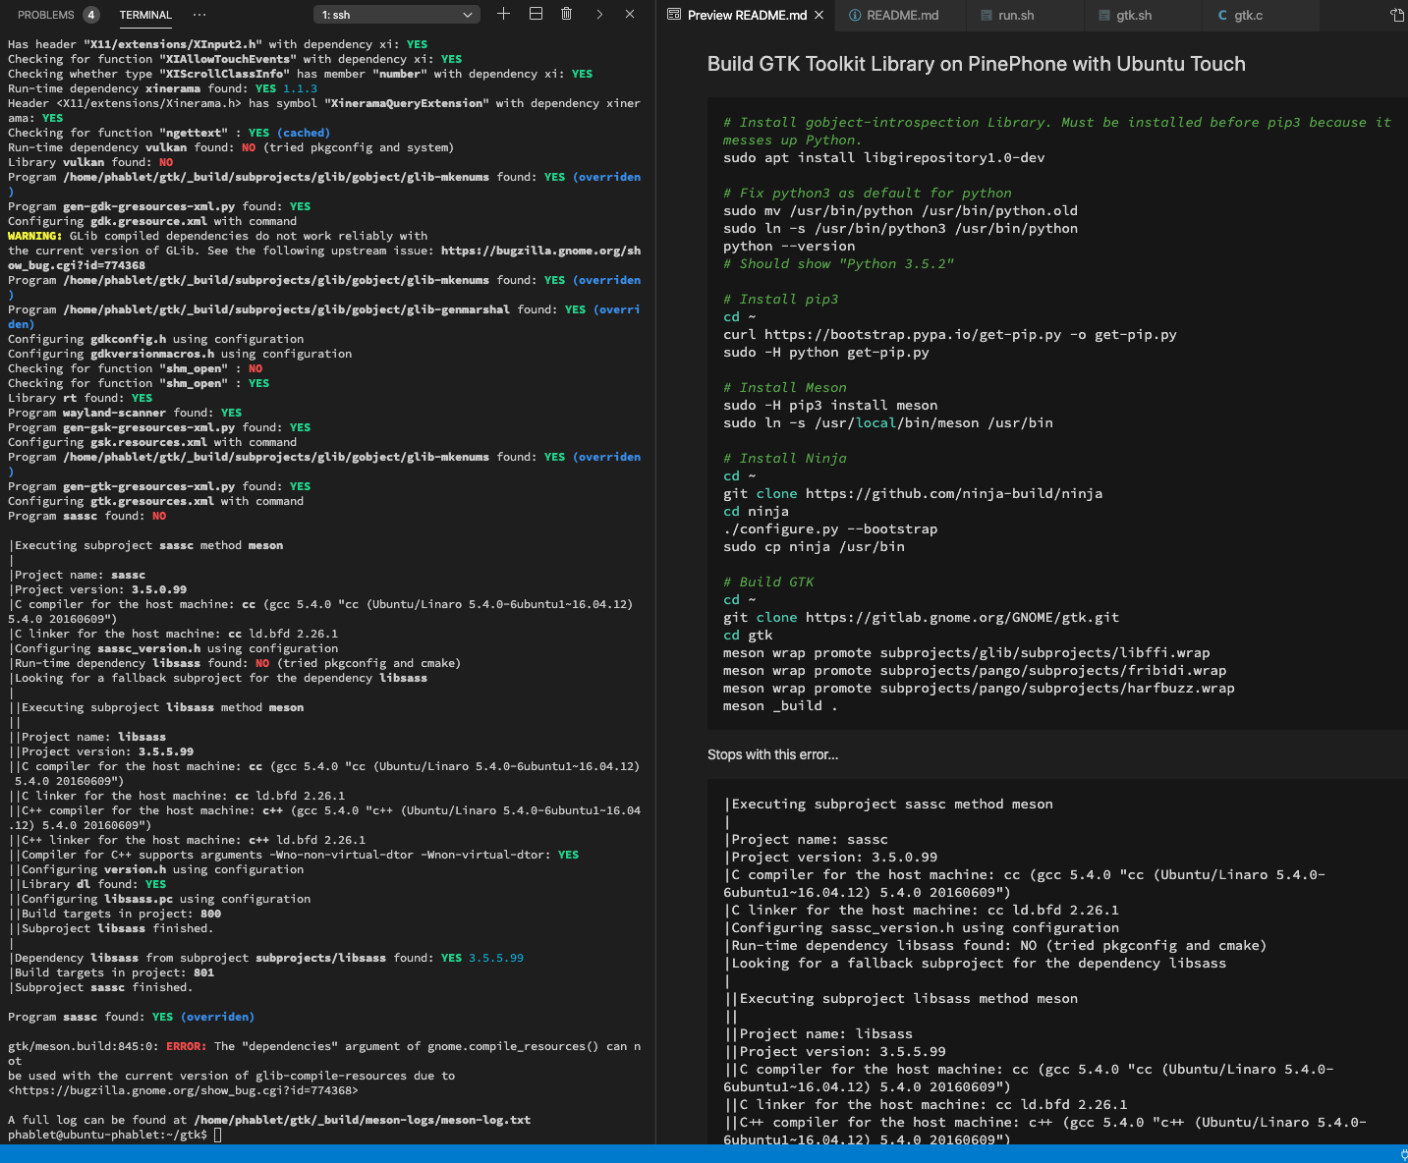Click the 'Build GTK Toolkit Library' preview heading

976,64
